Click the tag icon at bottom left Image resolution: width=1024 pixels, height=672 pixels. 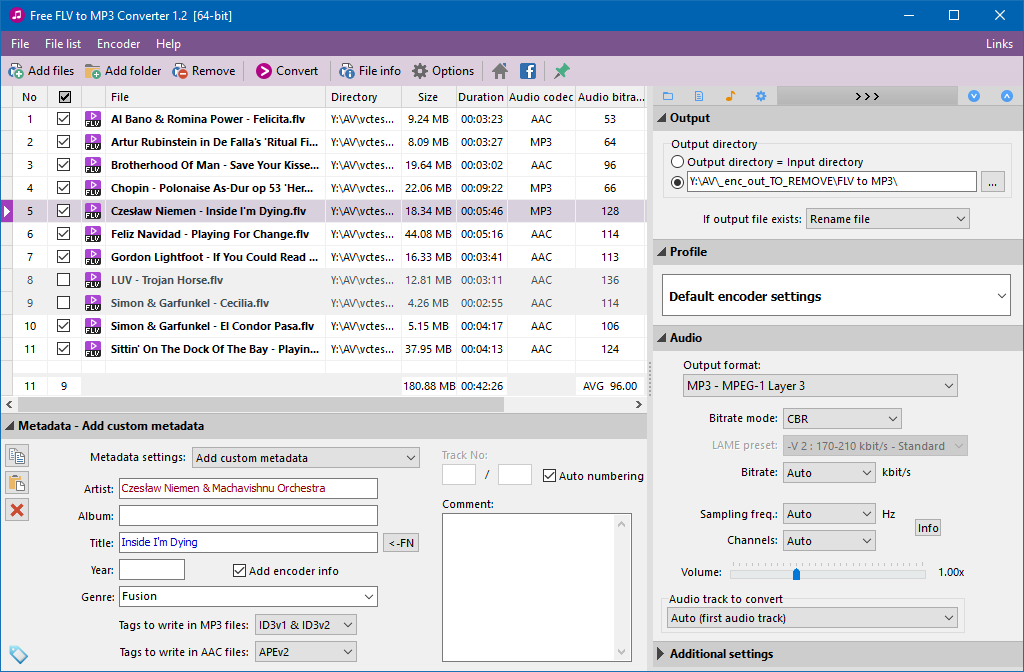click(18, 654)
